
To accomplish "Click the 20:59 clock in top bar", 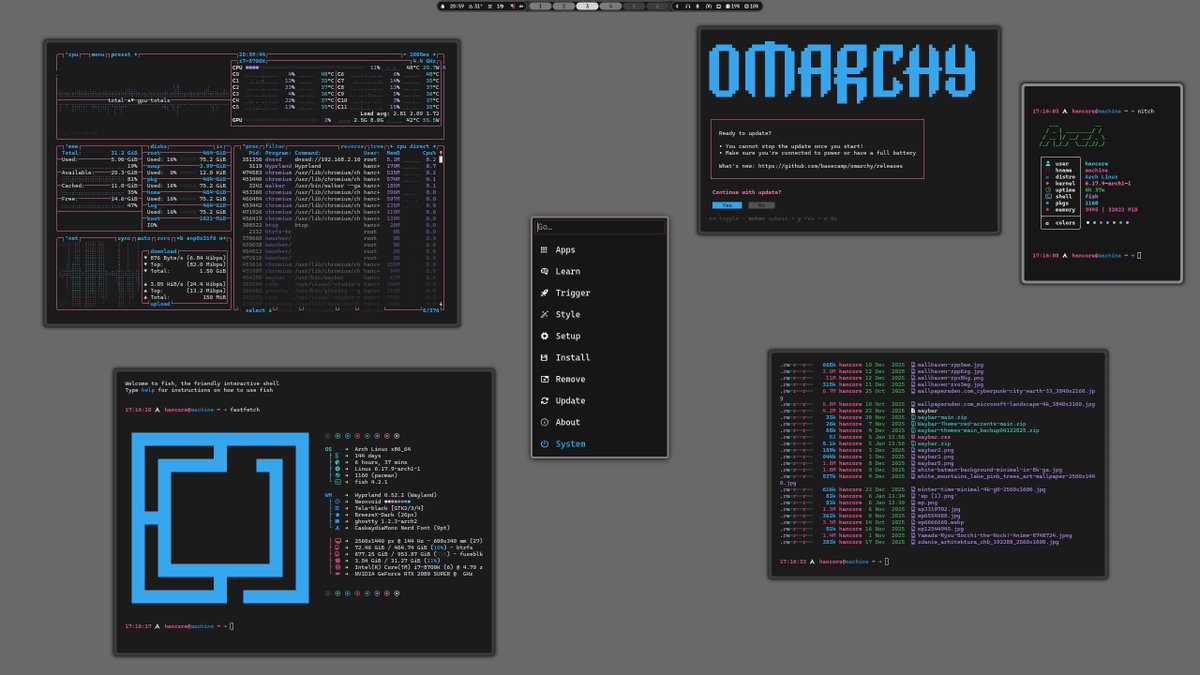I will tap(457, 6).
